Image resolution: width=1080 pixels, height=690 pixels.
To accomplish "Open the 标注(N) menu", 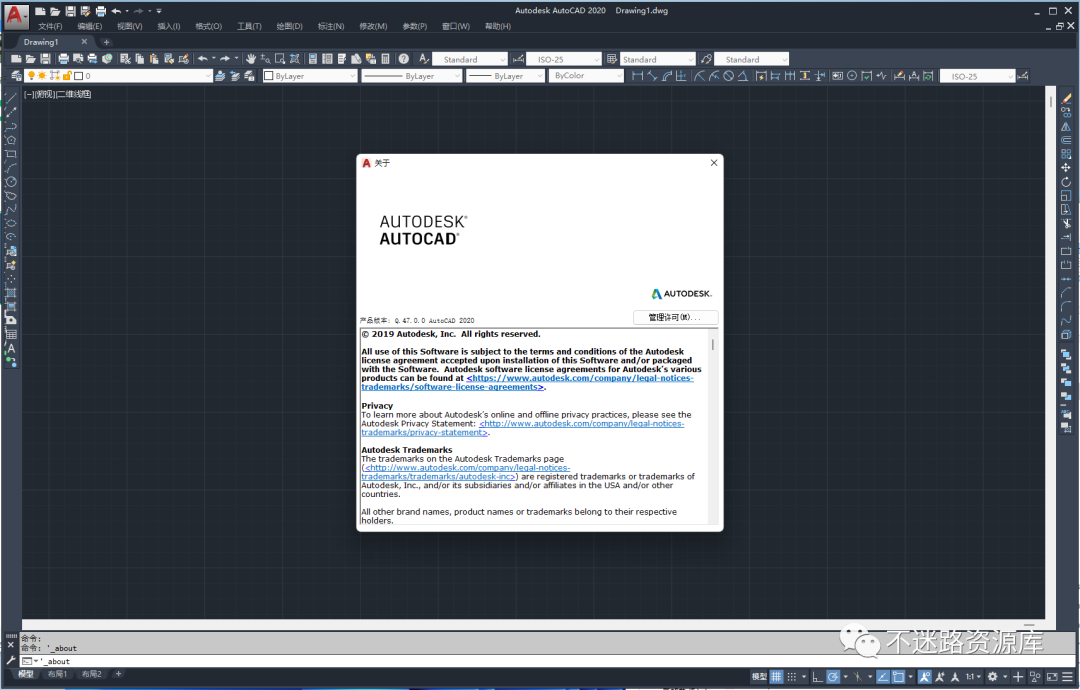I will coord(331,26).
